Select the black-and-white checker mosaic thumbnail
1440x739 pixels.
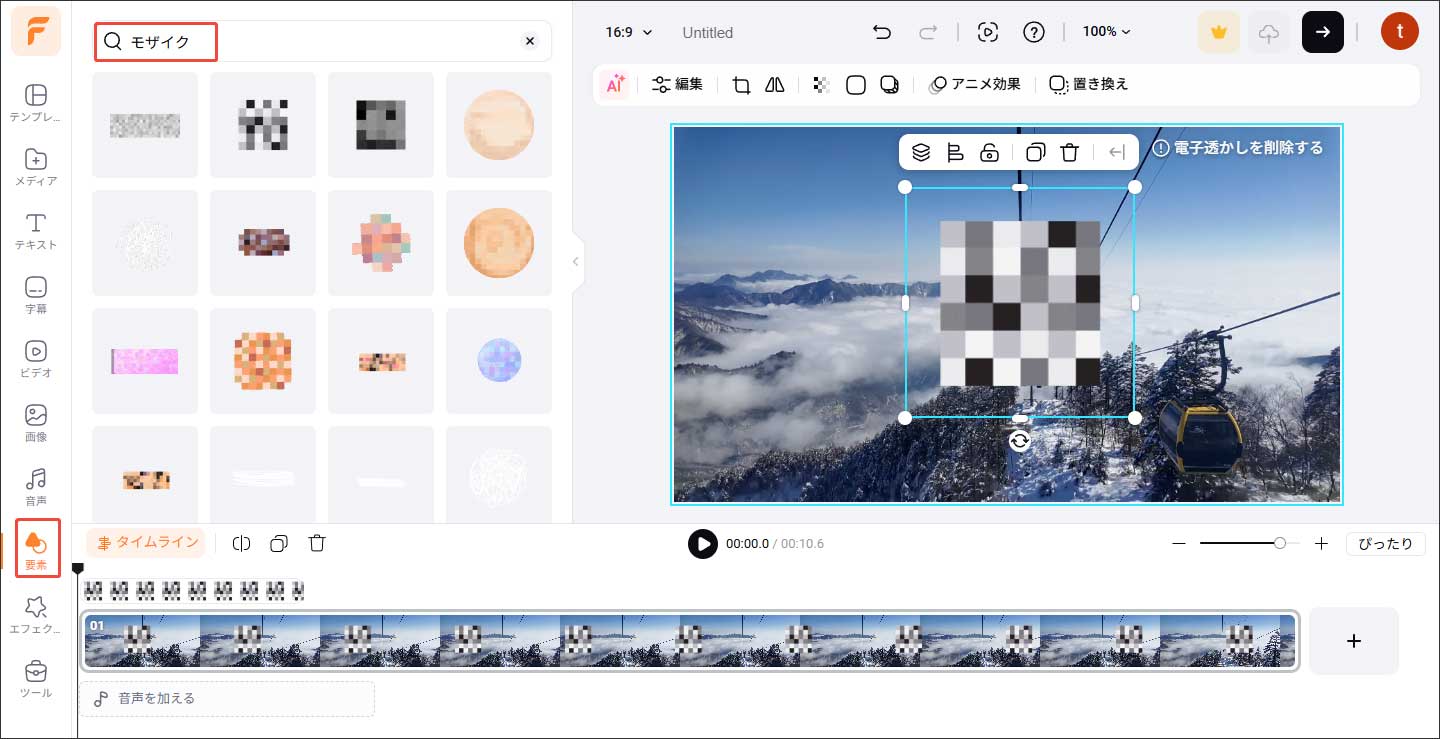pyautogui.click(x=263, y=125)
